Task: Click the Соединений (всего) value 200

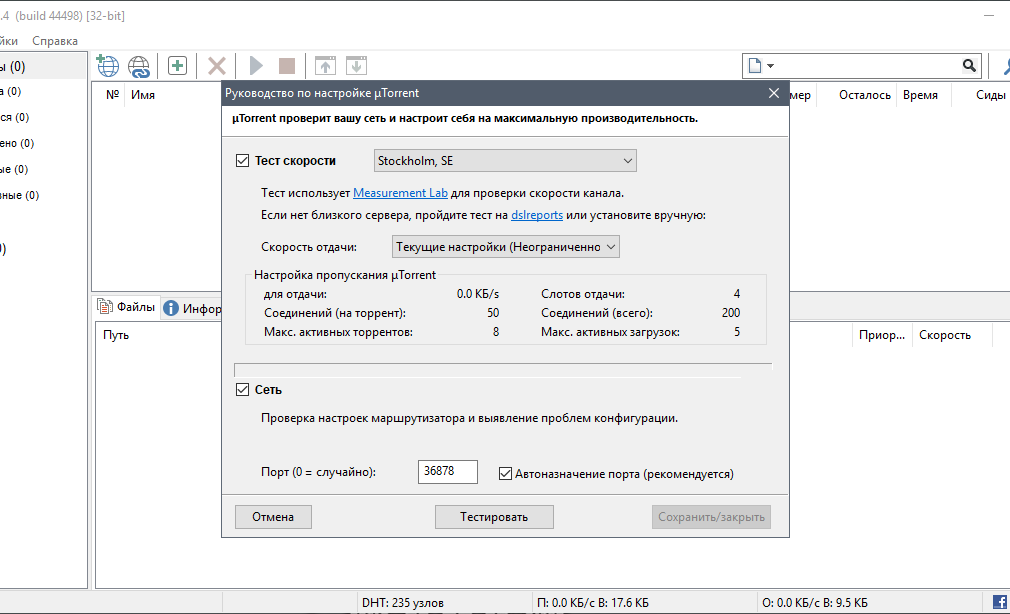Action: 731,312
